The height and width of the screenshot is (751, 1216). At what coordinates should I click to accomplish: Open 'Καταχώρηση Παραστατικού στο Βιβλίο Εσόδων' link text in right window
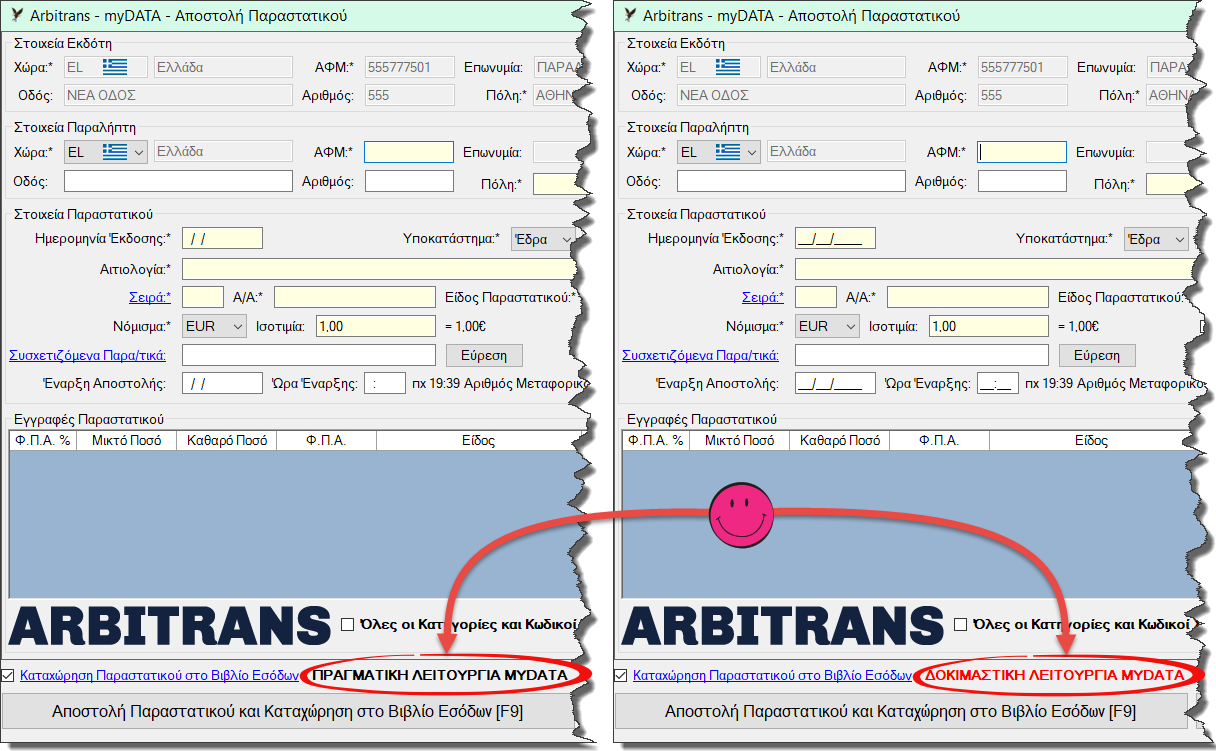tap(772, 675)
